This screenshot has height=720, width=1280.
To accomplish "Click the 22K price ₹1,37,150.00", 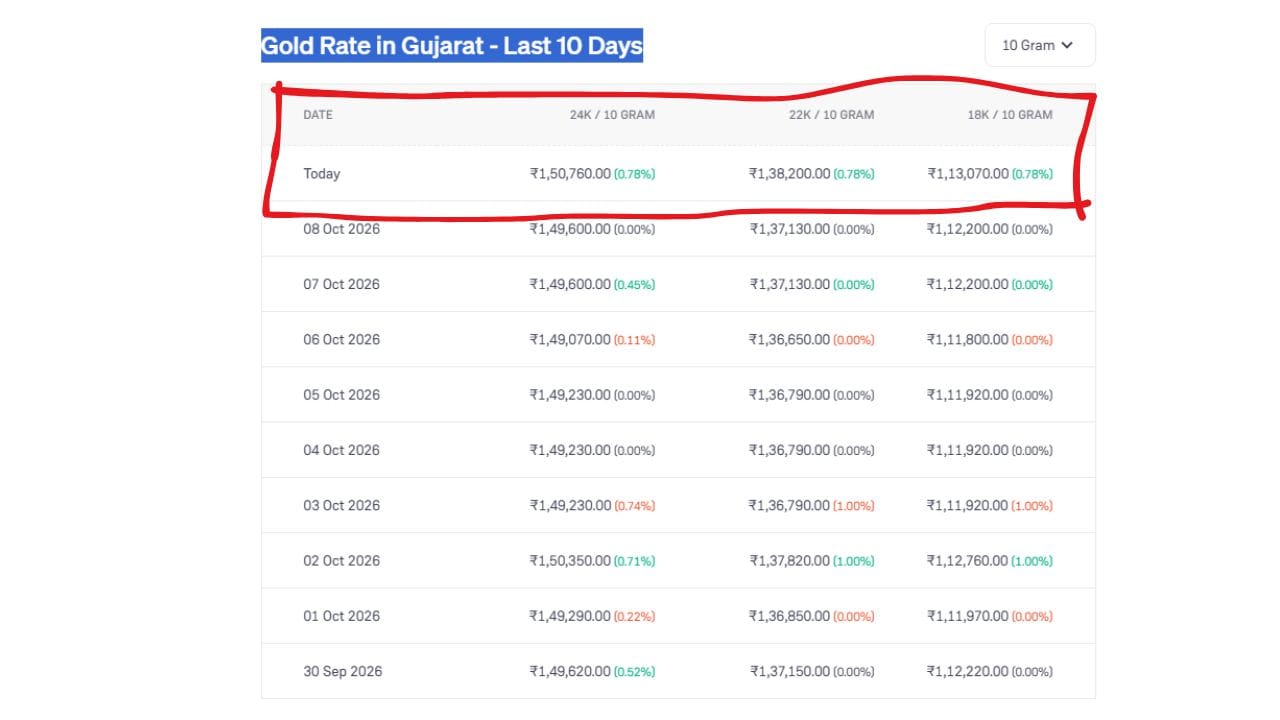I will click(x=789, y=671).
